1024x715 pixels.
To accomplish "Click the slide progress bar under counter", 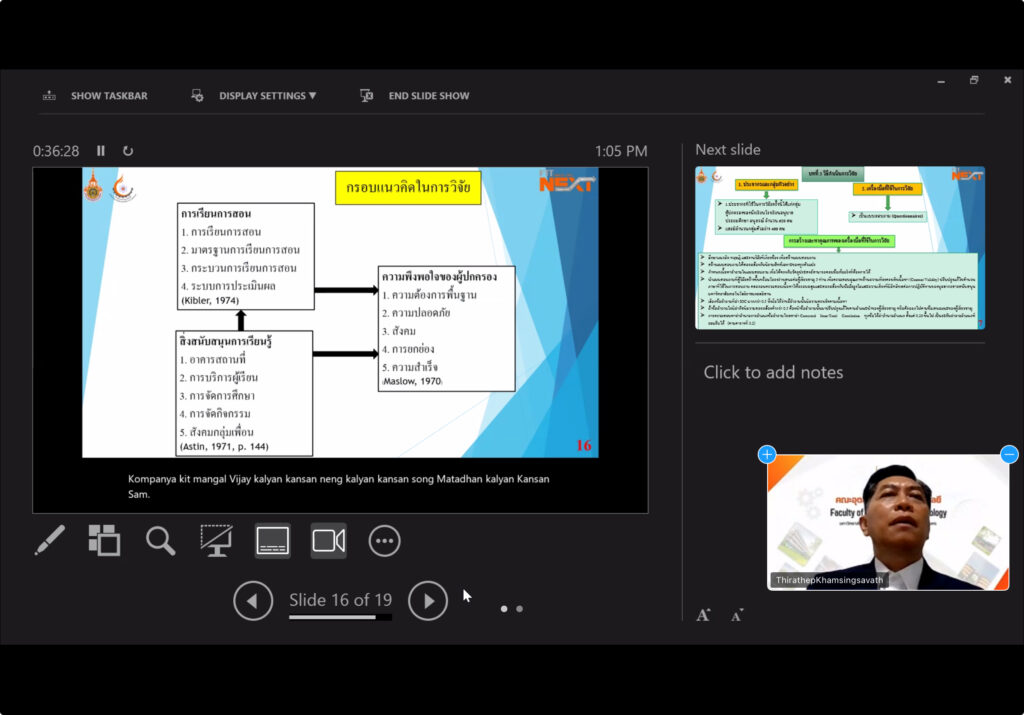I will [x=340, y=617].
